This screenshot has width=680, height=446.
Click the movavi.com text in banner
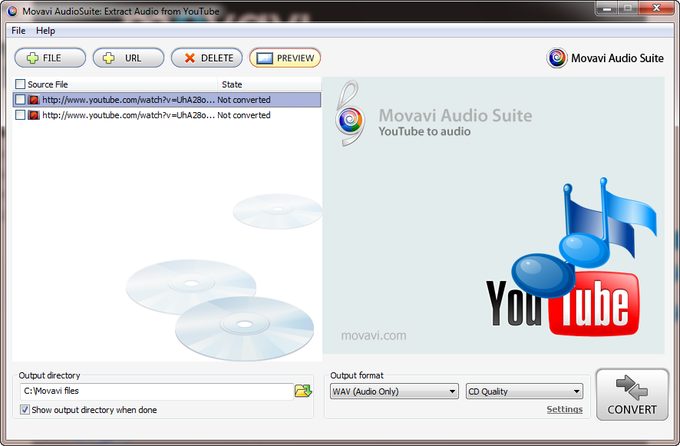[373, 335]
